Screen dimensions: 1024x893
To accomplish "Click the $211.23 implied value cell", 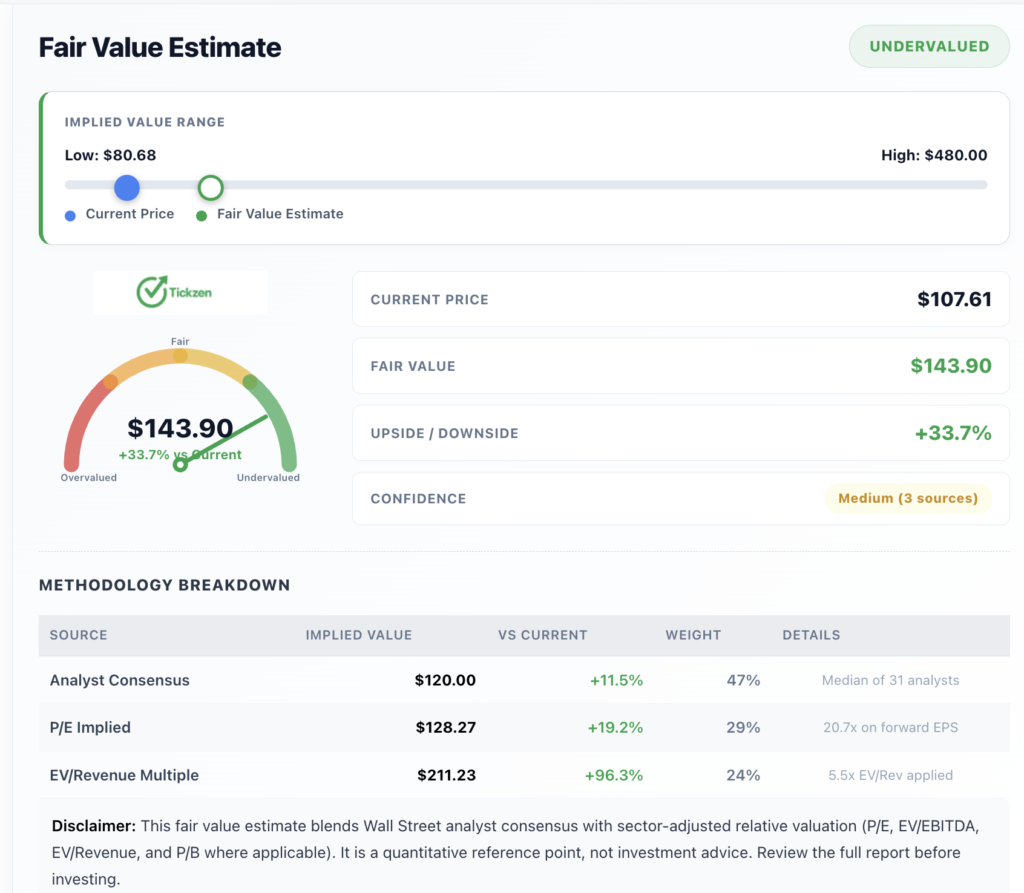I will pyautogui.click(x=447, y=775).
